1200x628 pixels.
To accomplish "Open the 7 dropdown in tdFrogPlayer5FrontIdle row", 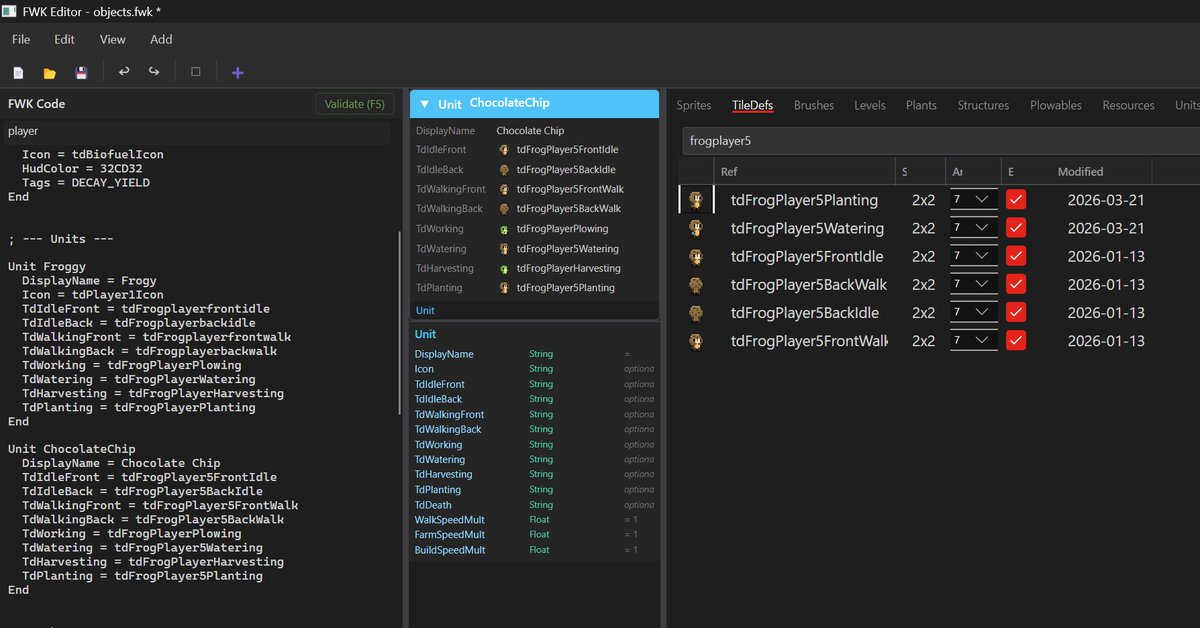I will (x=973, y=256).
